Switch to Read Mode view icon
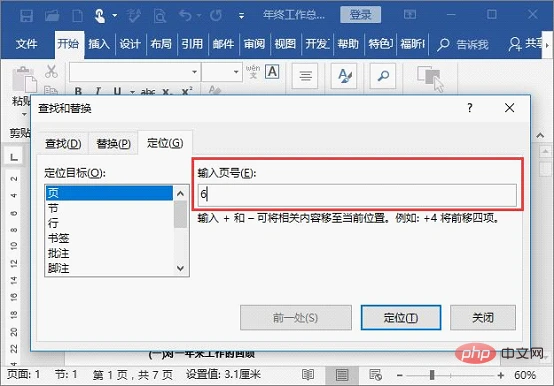 [308, 375]
